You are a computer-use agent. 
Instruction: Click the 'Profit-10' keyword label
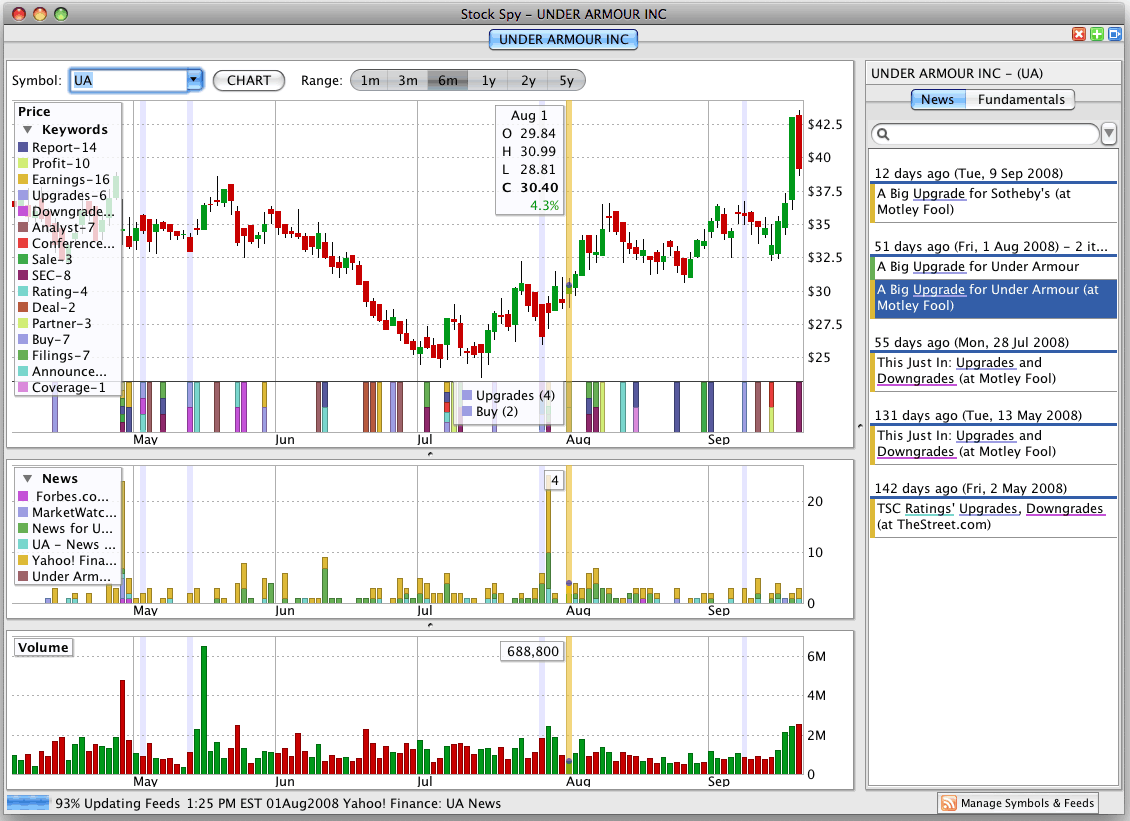[61, 164]
